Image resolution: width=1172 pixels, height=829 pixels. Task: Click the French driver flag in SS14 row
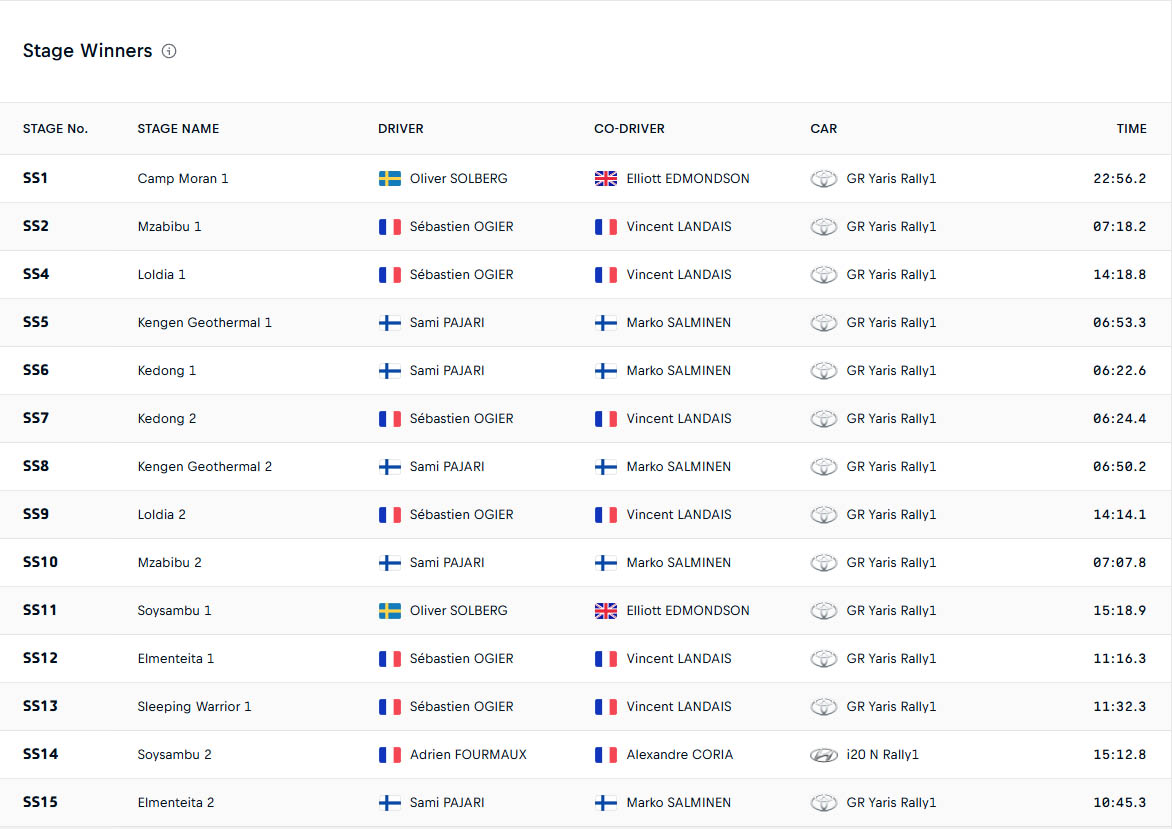click(390, 755)
